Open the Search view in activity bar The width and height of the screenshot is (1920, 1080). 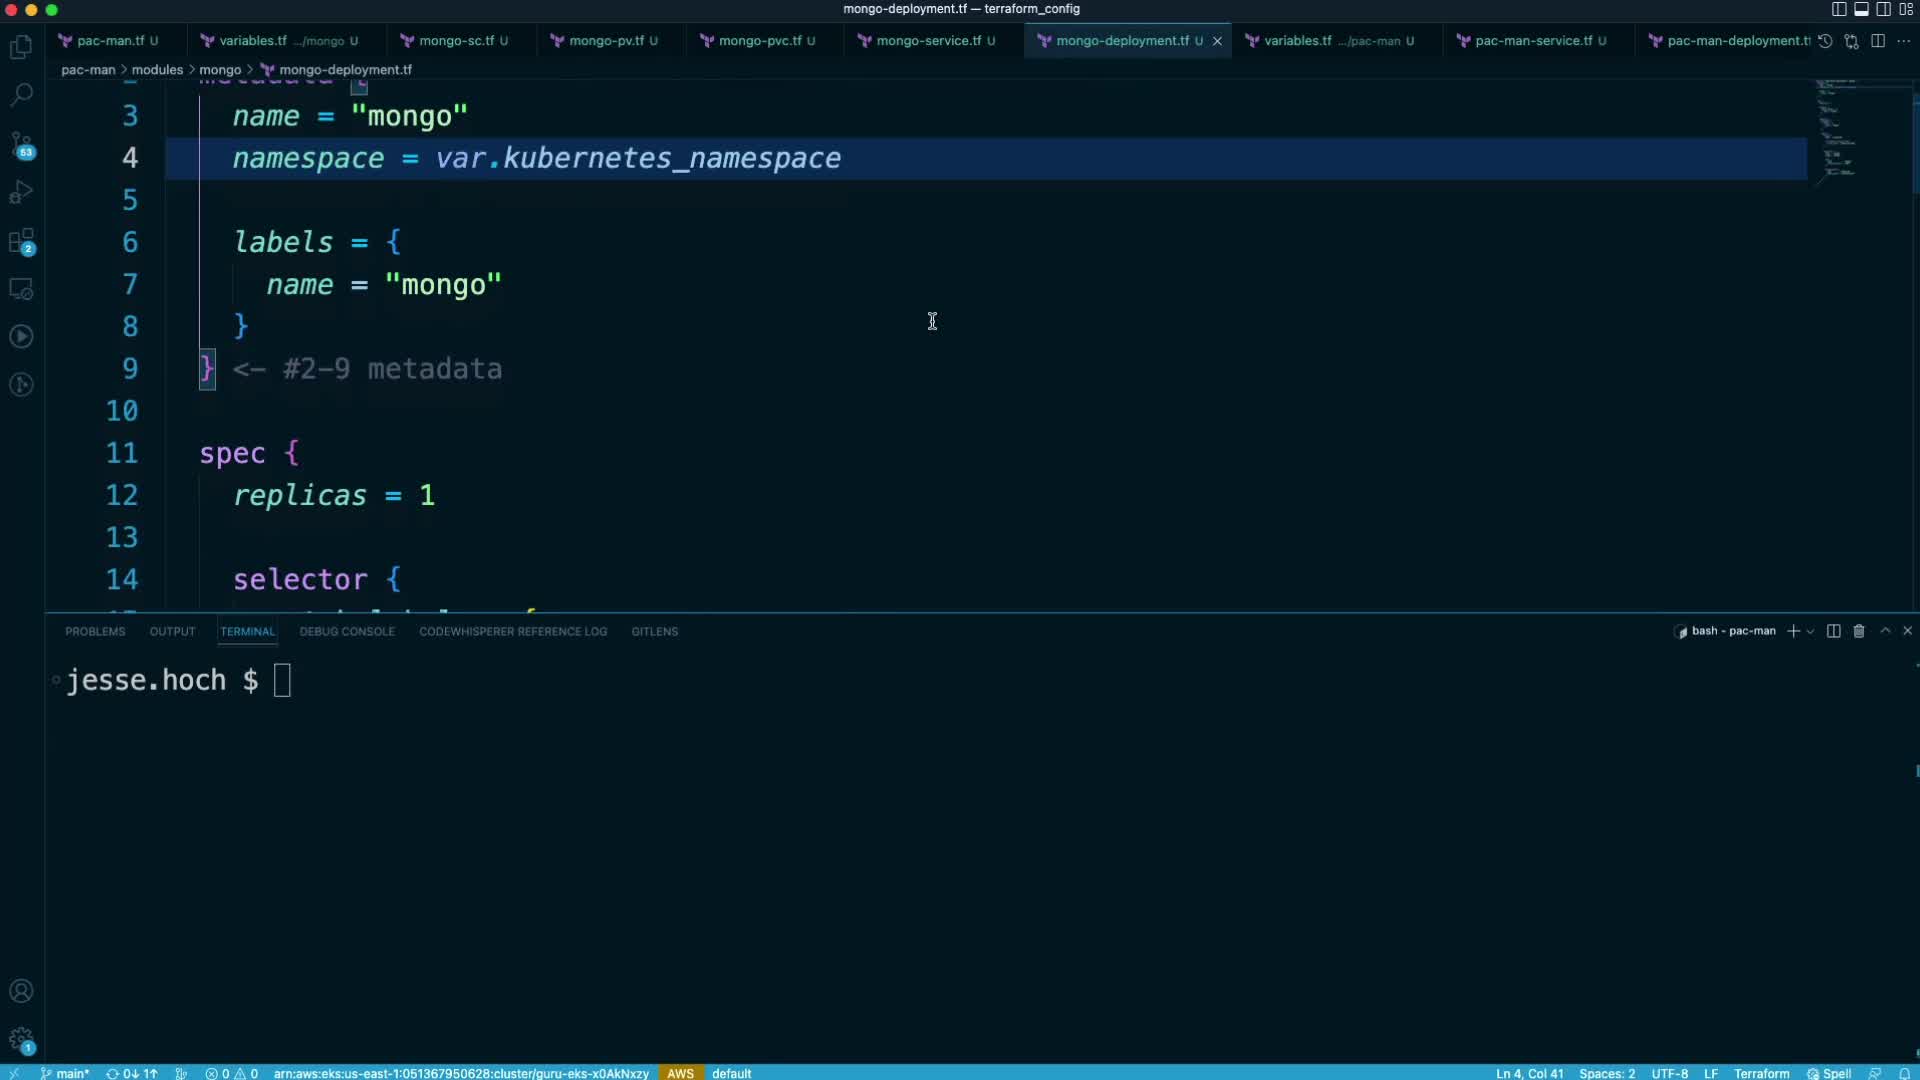pos(21,95)
